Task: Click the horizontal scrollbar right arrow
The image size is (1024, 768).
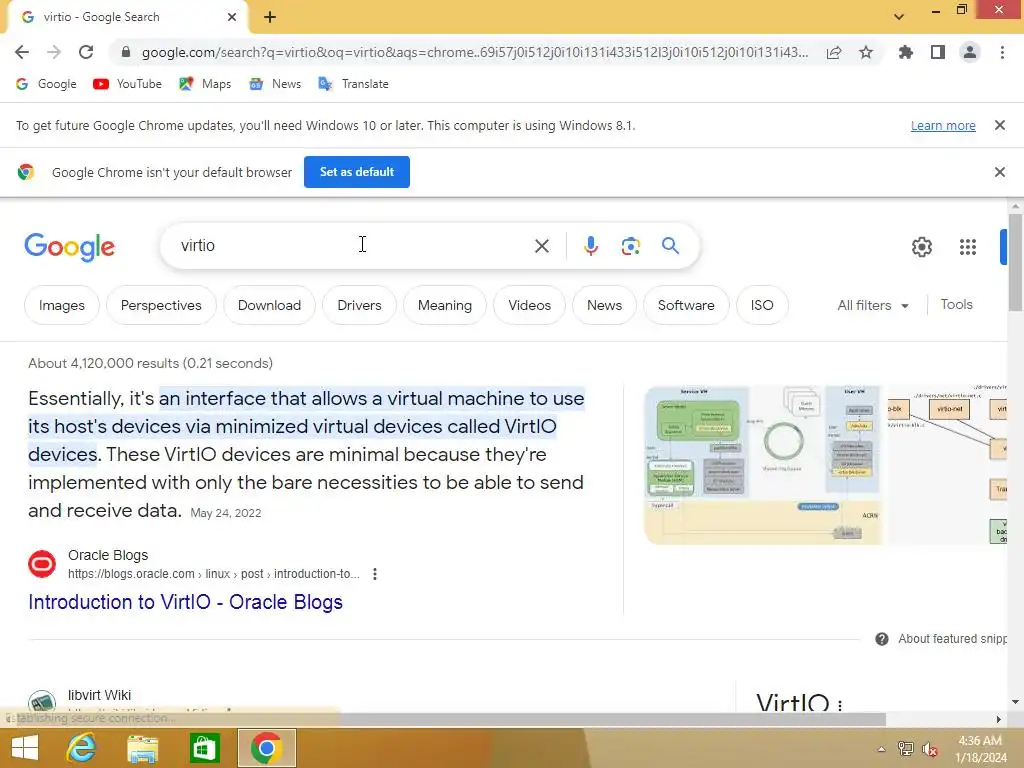Action: coord(999,719)
